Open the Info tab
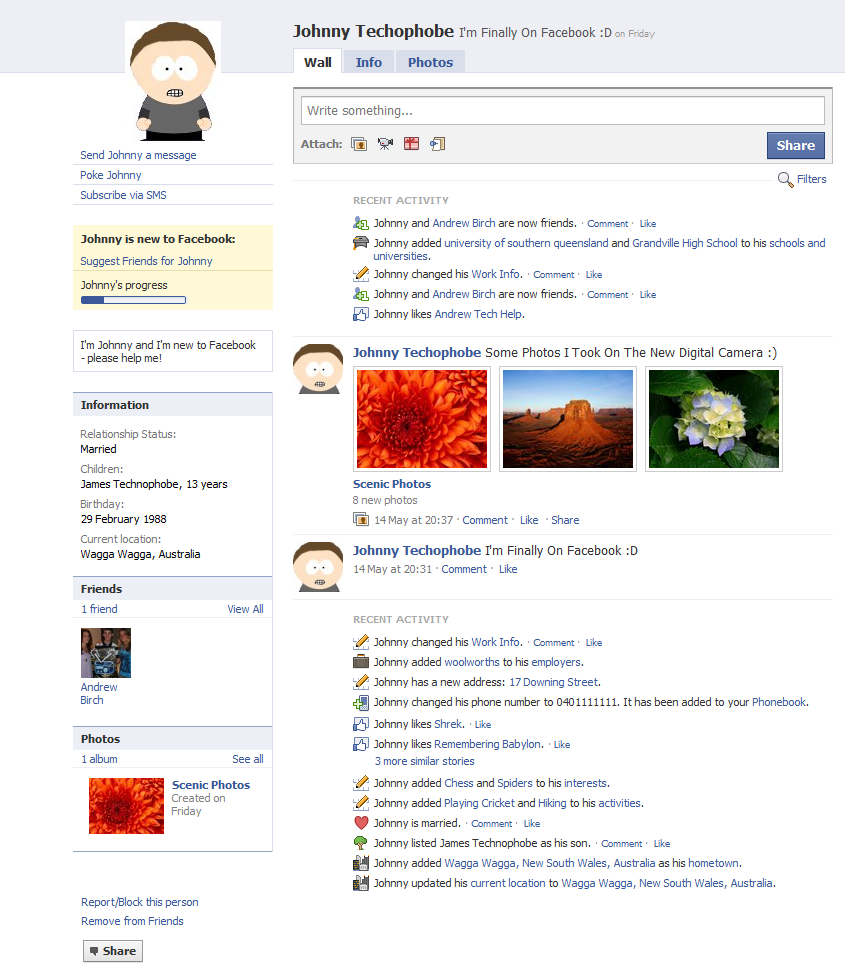The image size is (845, 966). click(368, 62)
